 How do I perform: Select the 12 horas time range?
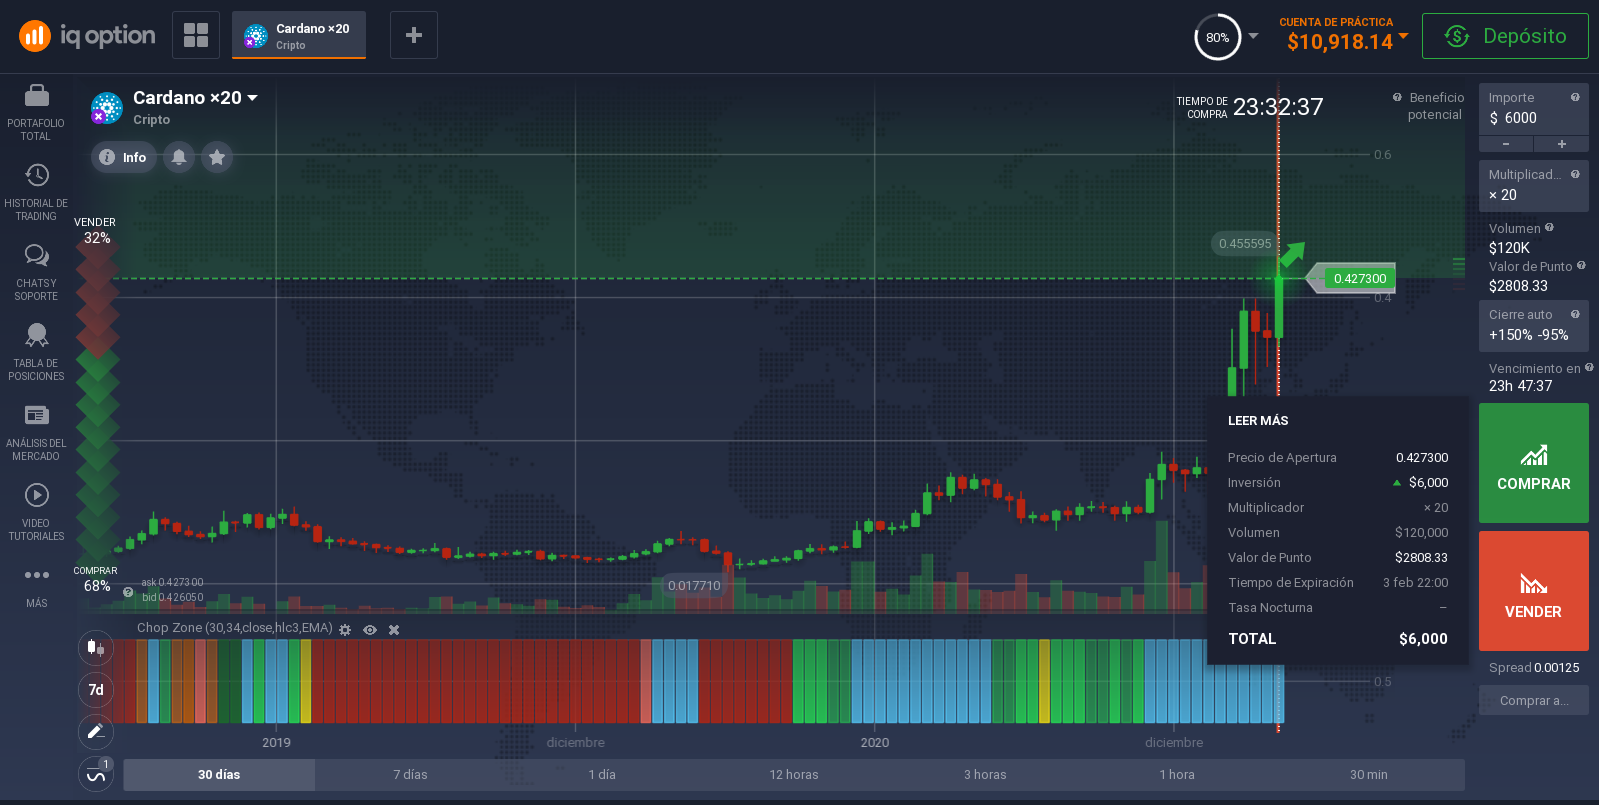[x=794, y=775]
